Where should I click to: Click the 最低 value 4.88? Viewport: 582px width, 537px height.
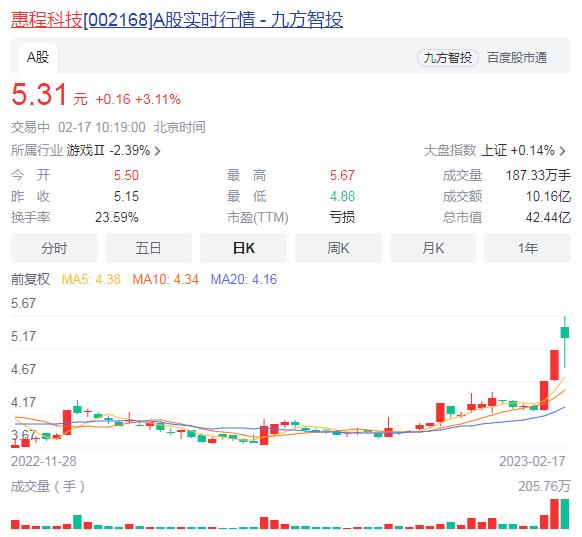[x=342, y=196]
